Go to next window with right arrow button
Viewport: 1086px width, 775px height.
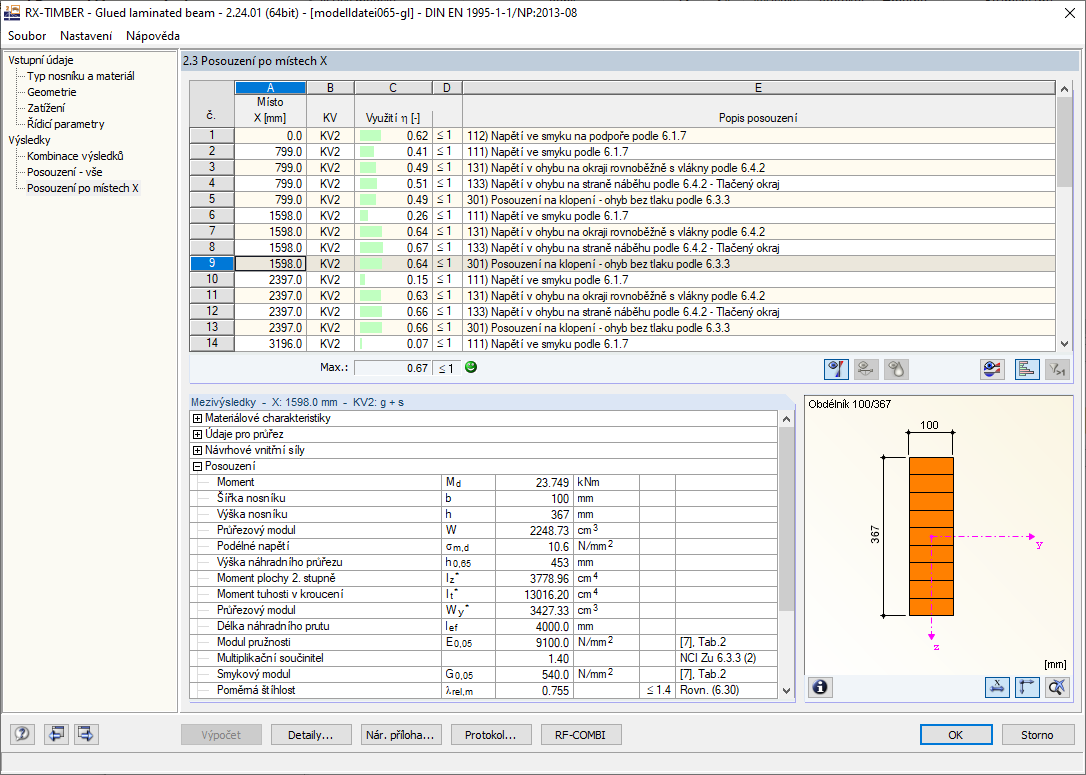point(86,734)
